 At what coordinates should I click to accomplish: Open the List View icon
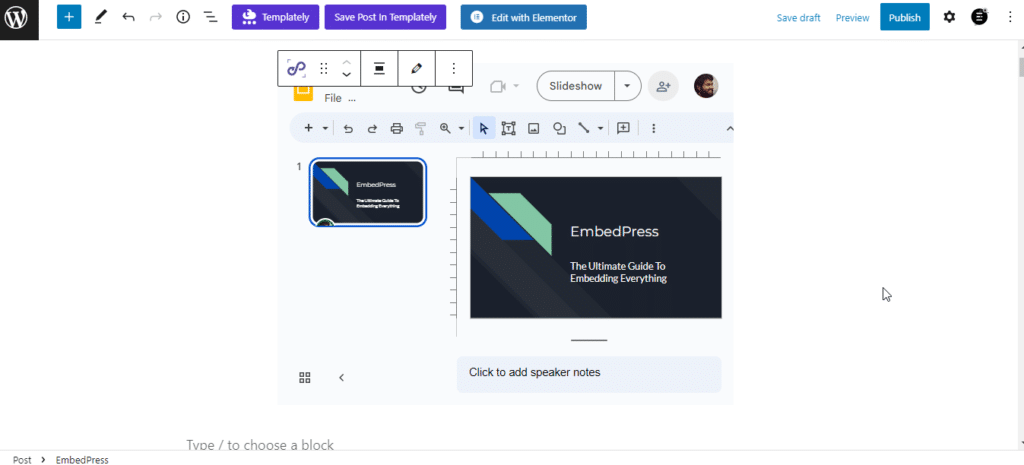[x=210, y=17]
